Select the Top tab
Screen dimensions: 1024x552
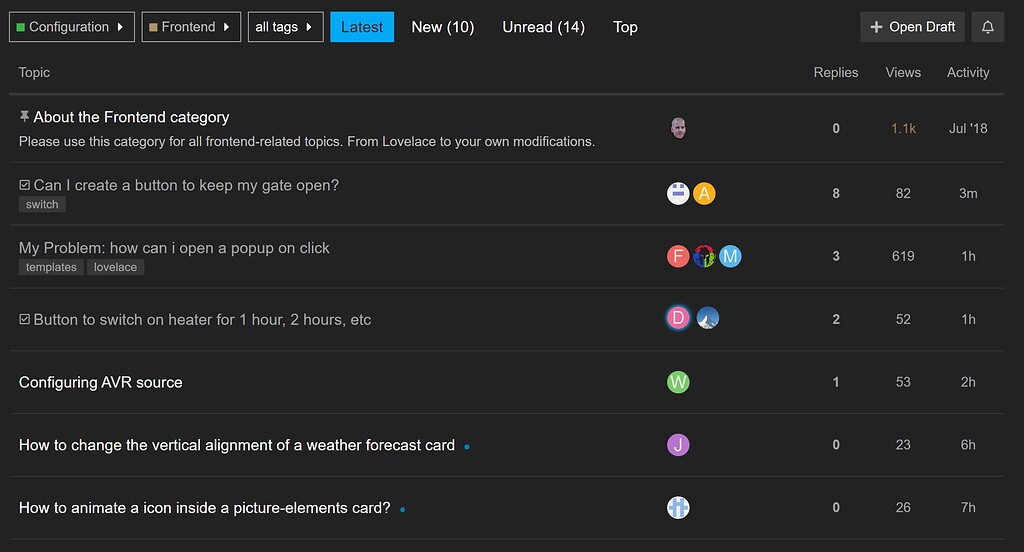625,27
